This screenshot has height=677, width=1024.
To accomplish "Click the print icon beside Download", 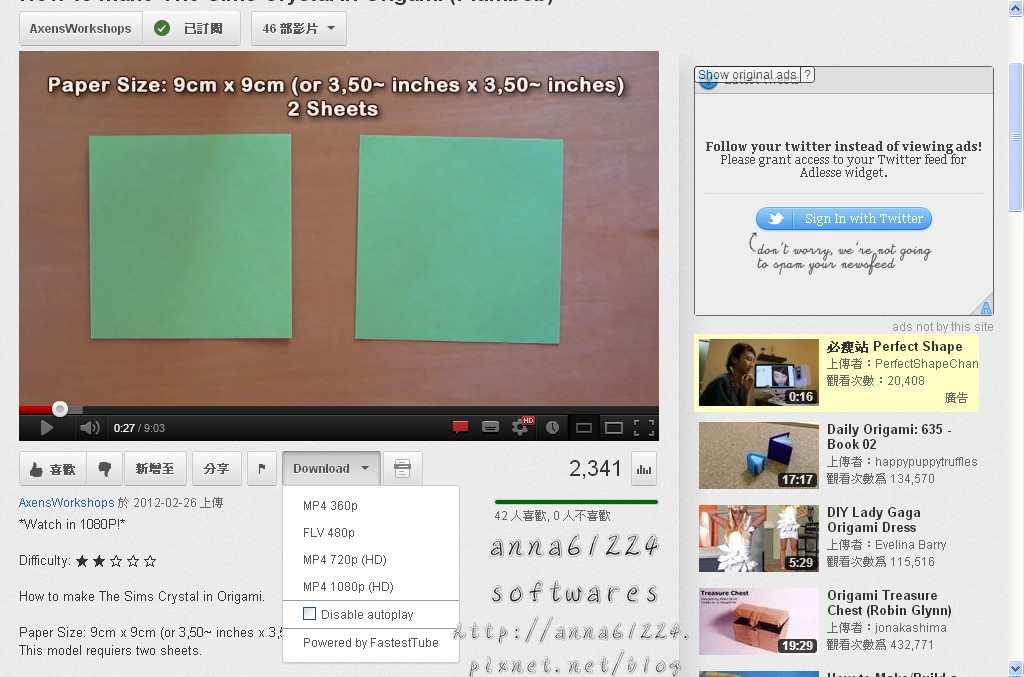I will click(402, 469).
